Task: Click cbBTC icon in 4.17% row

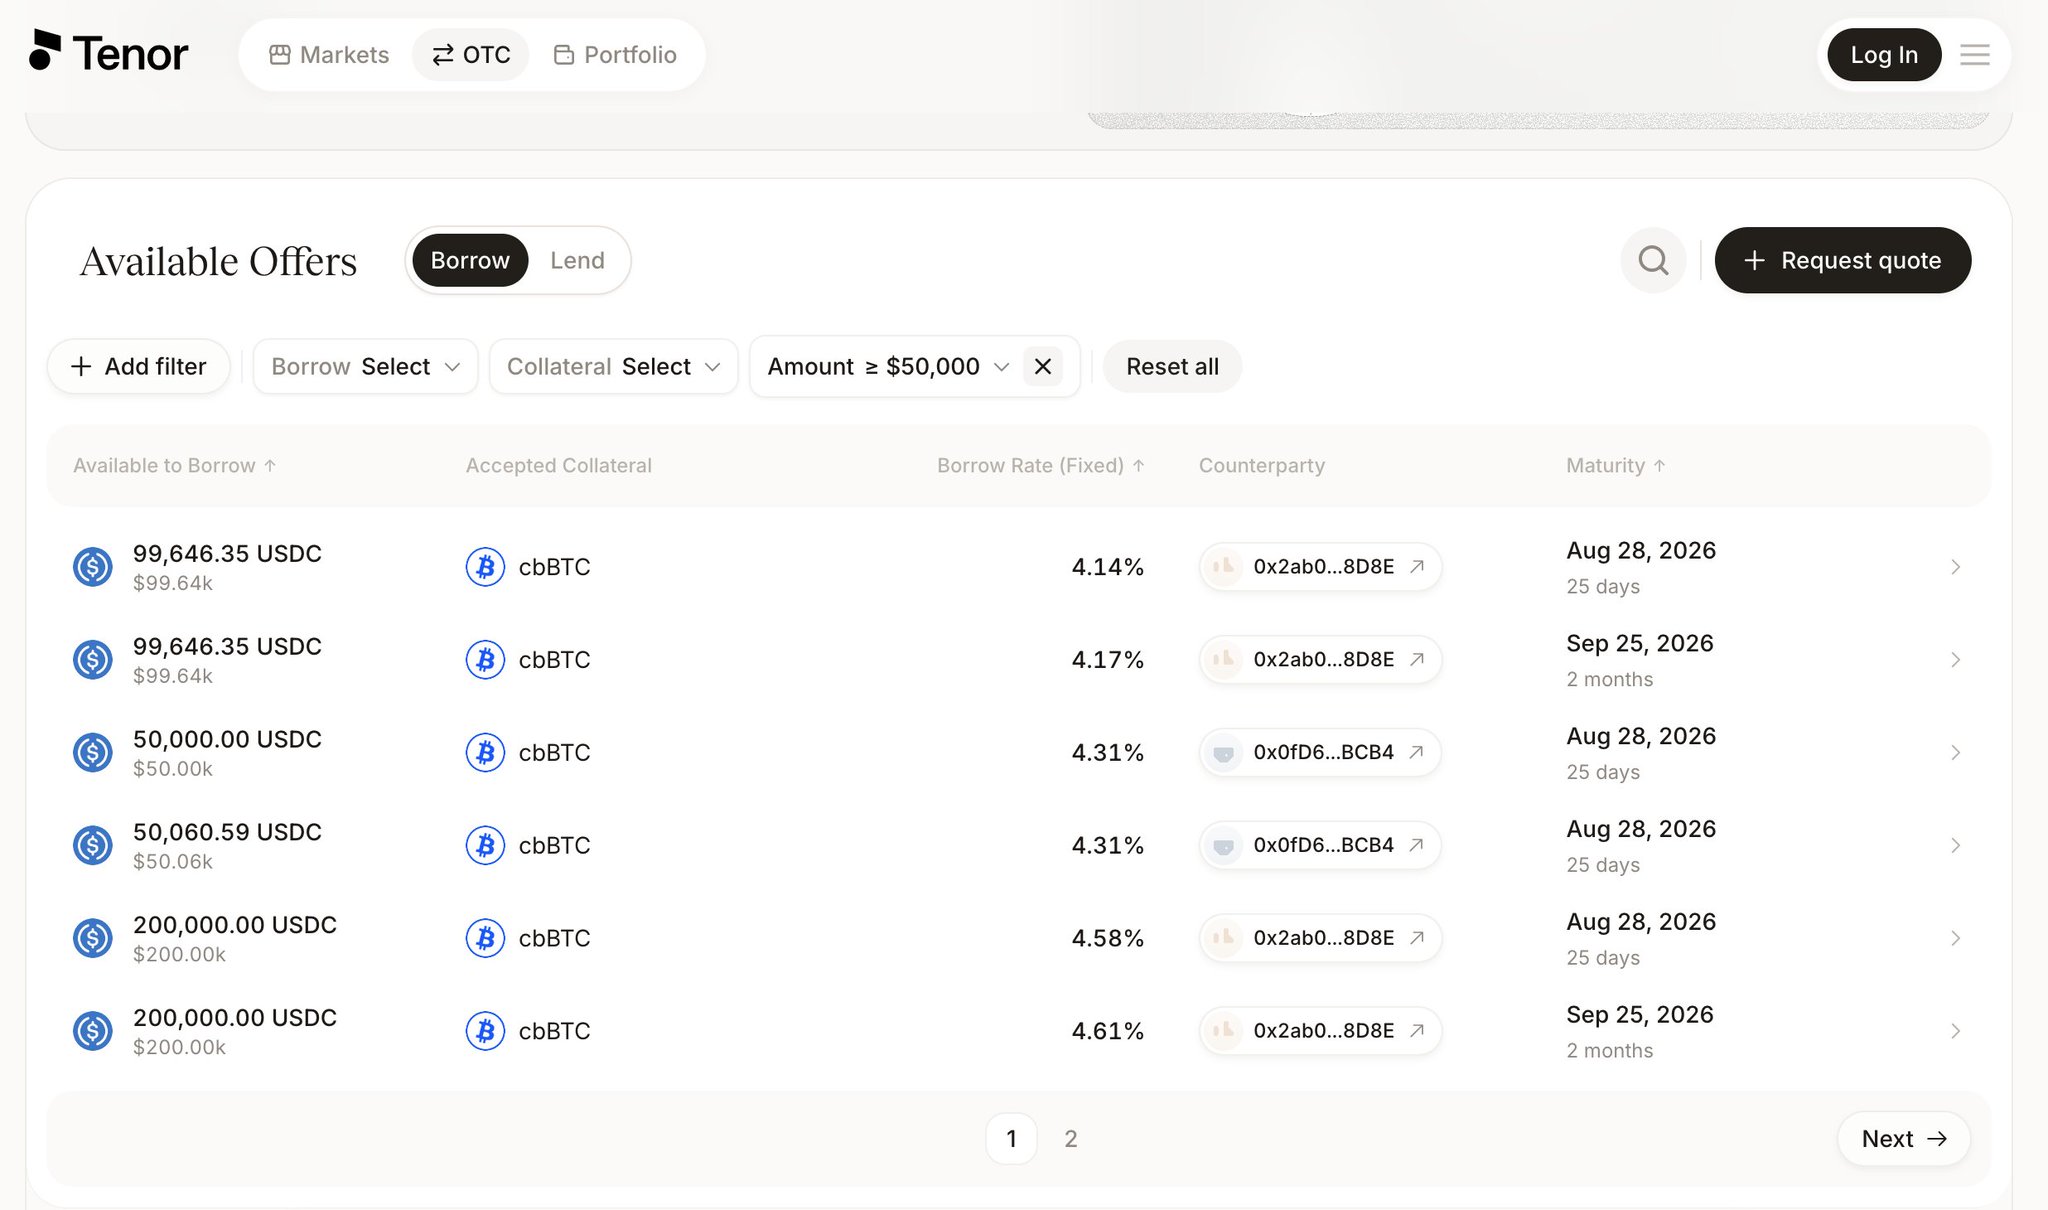Action: point(485,660)
